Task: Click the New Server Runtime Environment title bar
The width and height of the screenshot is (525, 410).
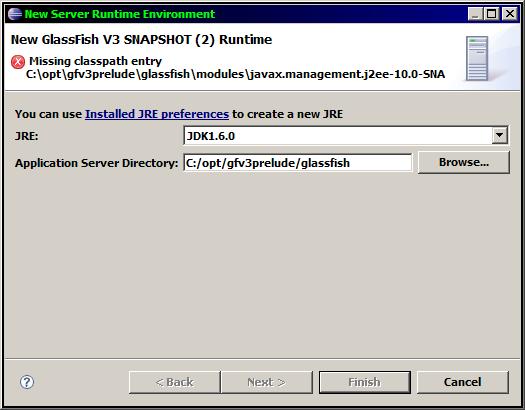Action: coord(234,14)
